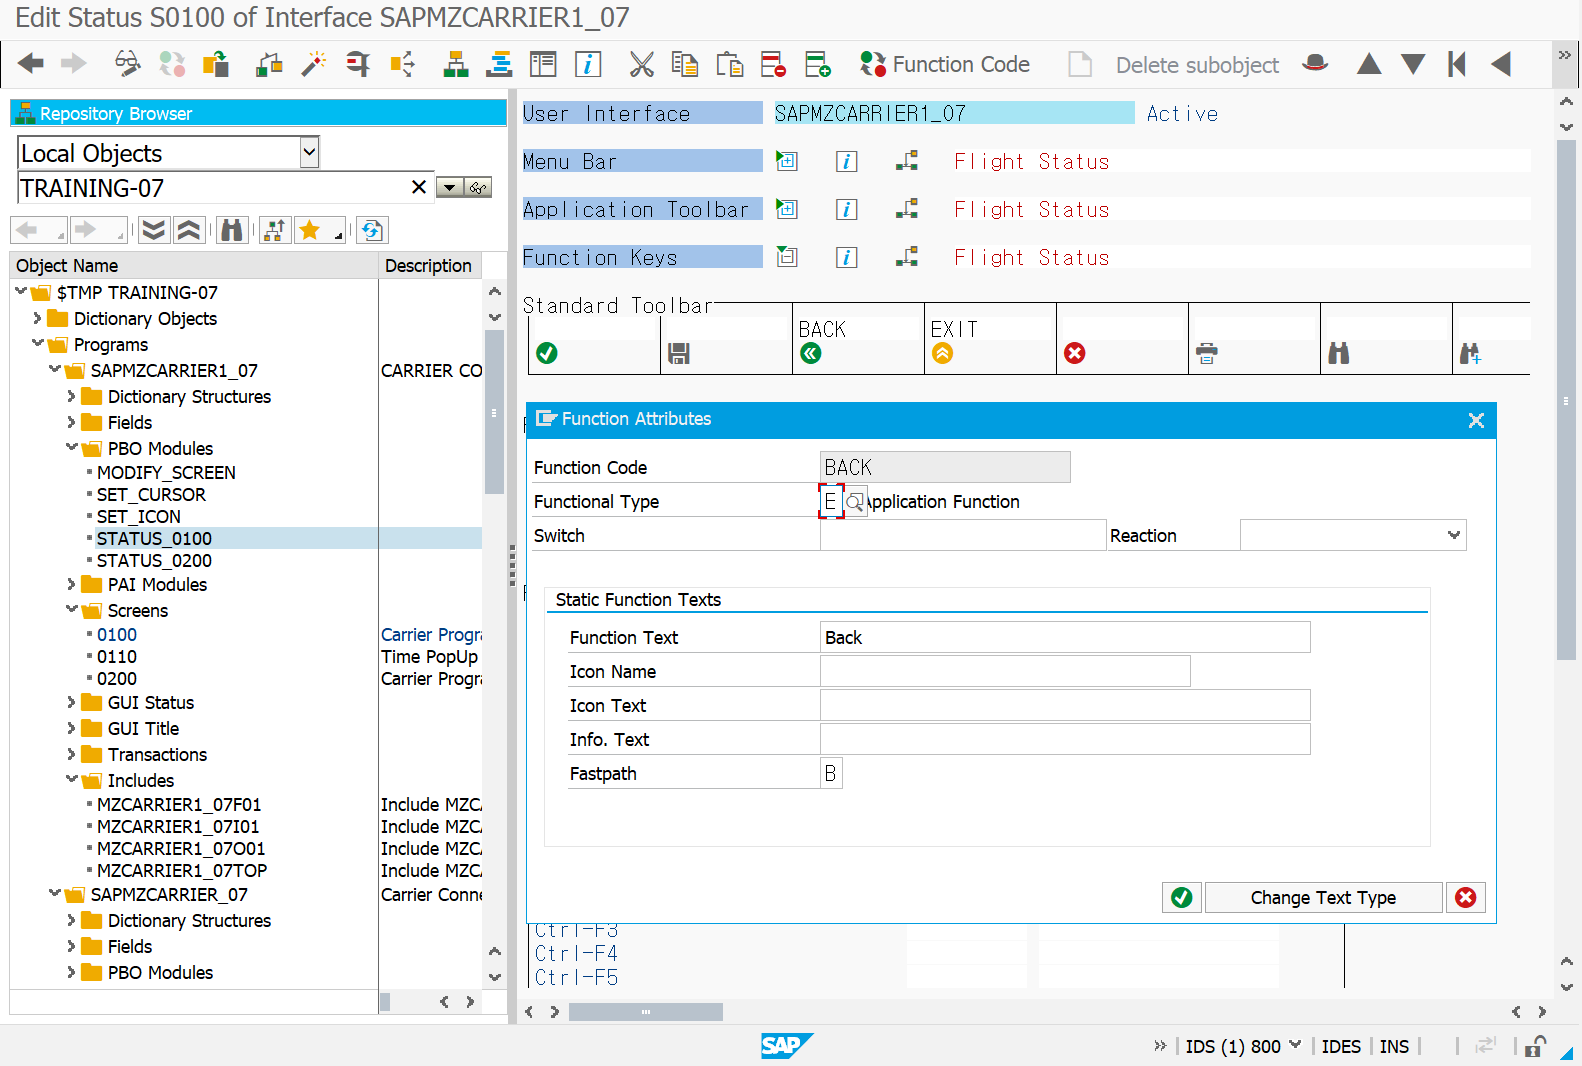Click the IDS (1) 800 system dropdown
The image size is (1582, 1066).
pyautogui.click(x=1243, y=1046)
